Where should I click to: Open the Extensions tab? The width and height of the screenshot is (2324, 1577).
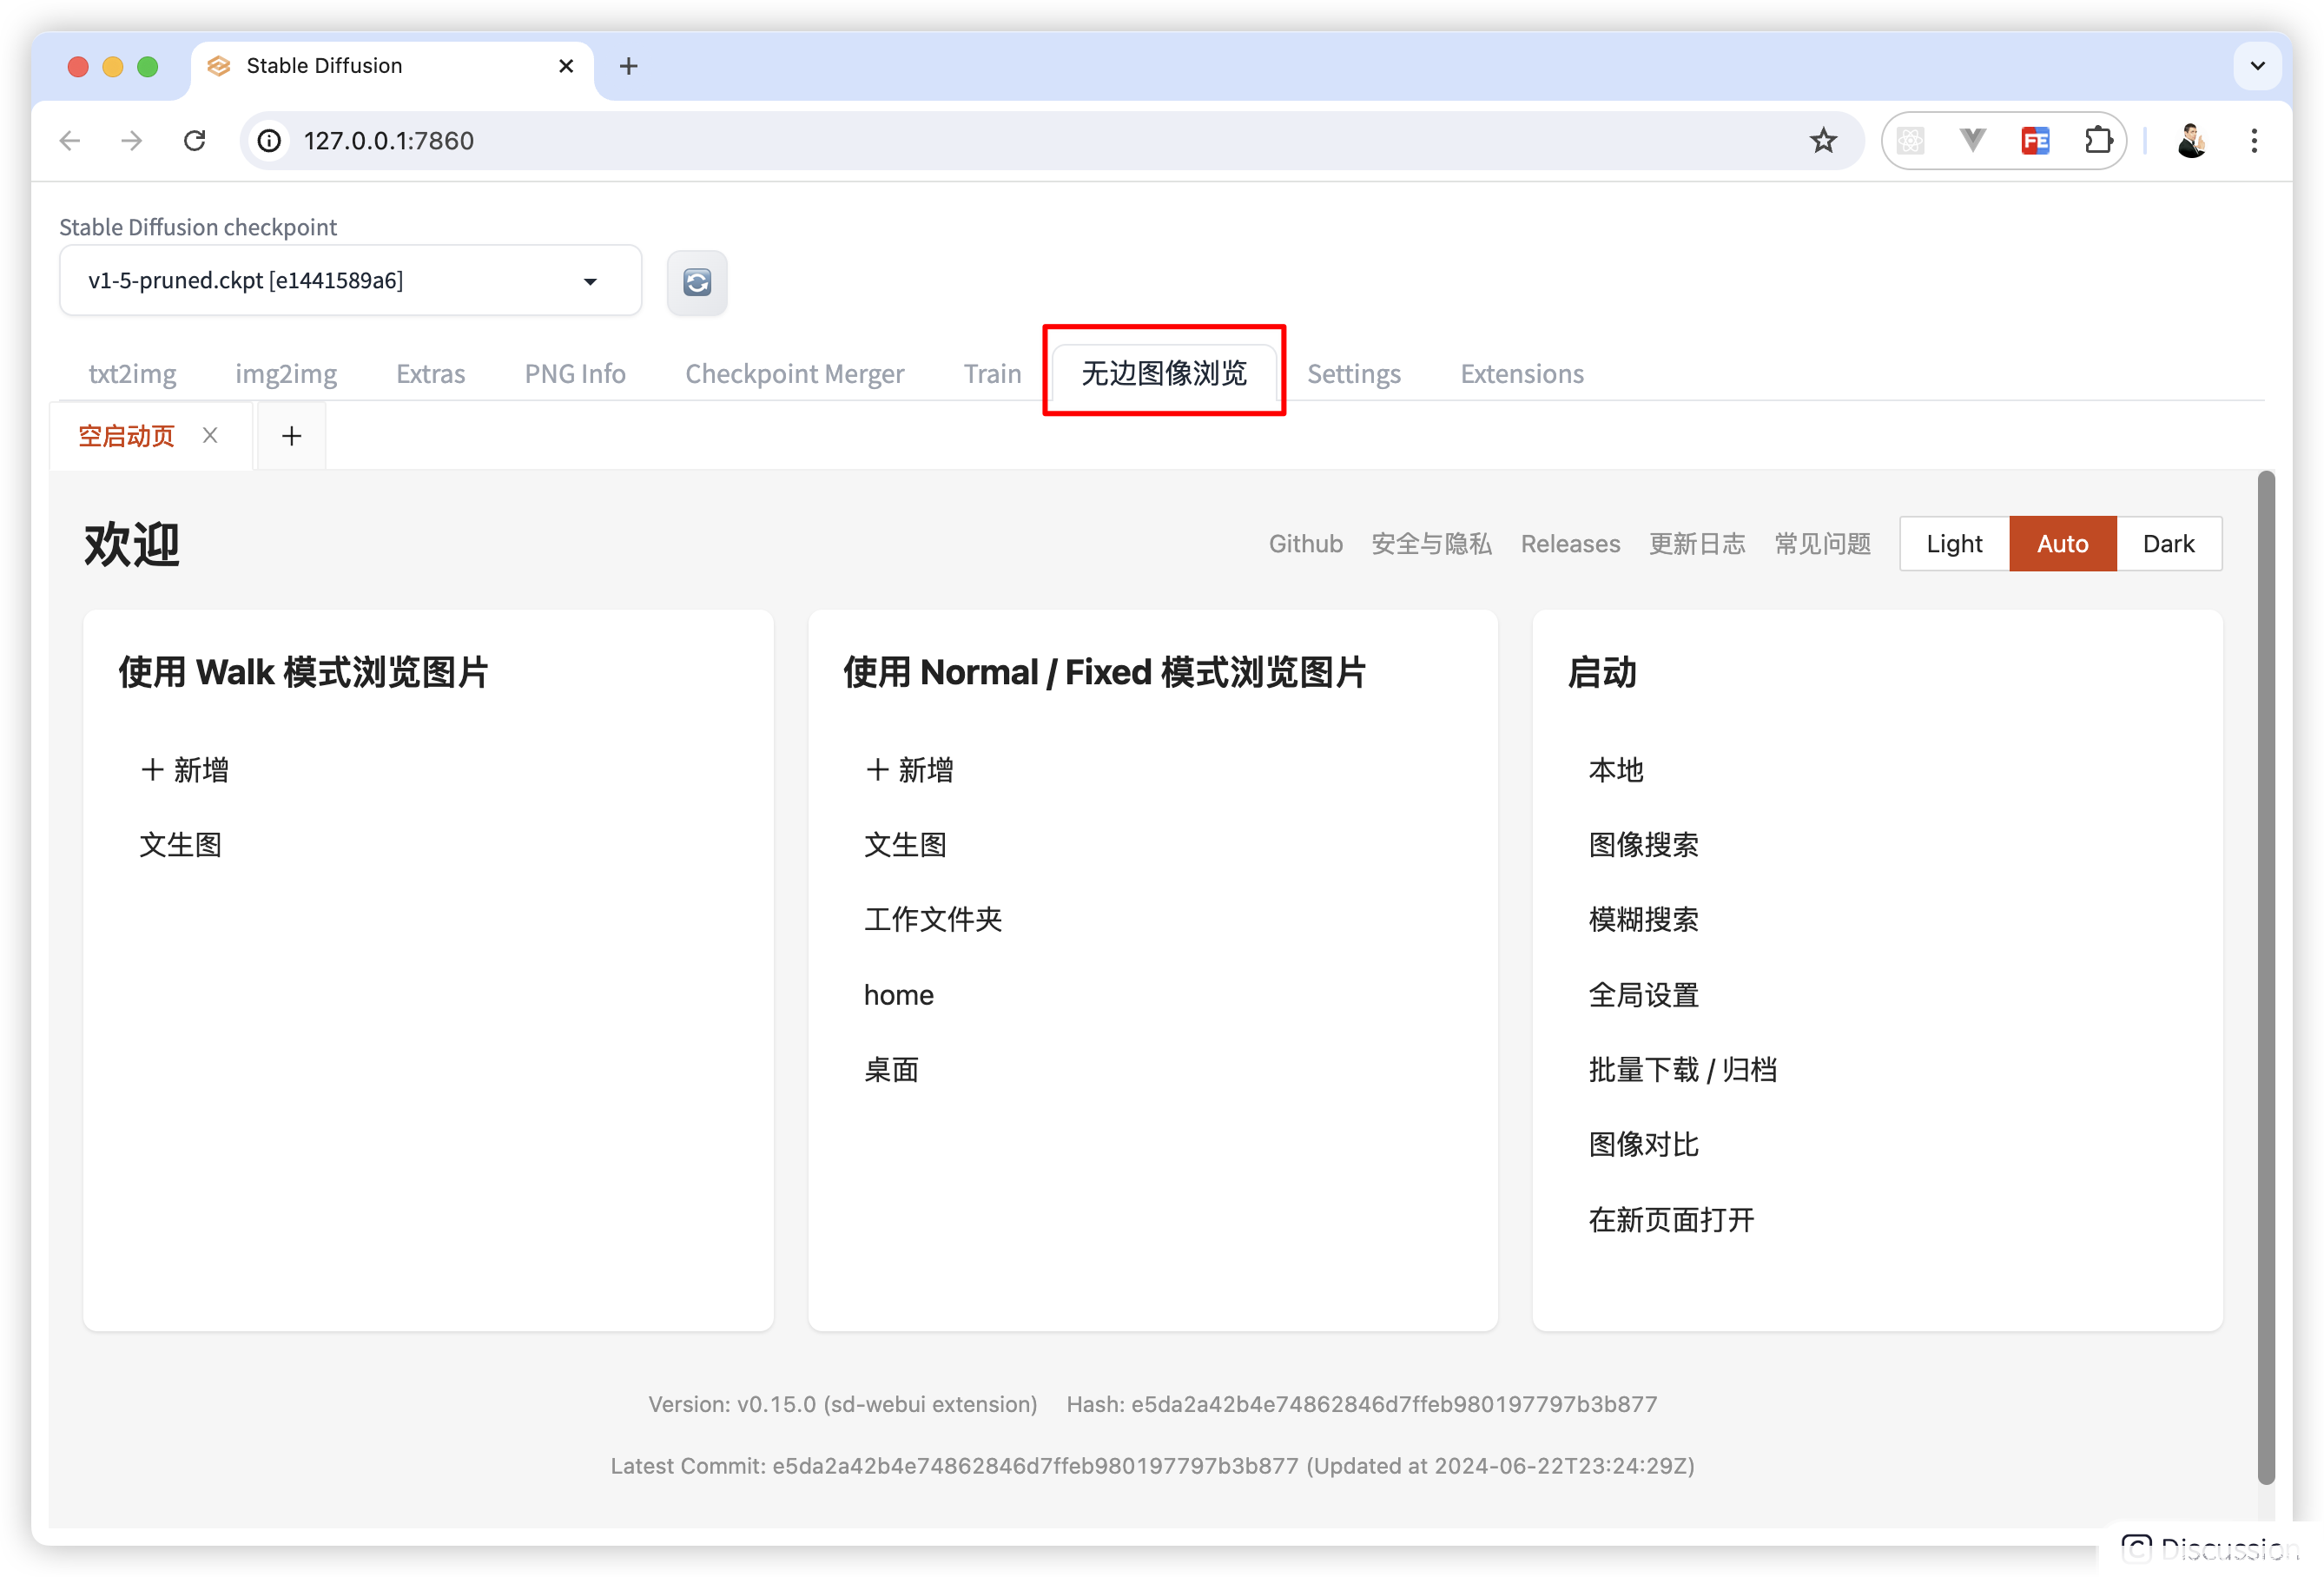[x=1521, y=374]
